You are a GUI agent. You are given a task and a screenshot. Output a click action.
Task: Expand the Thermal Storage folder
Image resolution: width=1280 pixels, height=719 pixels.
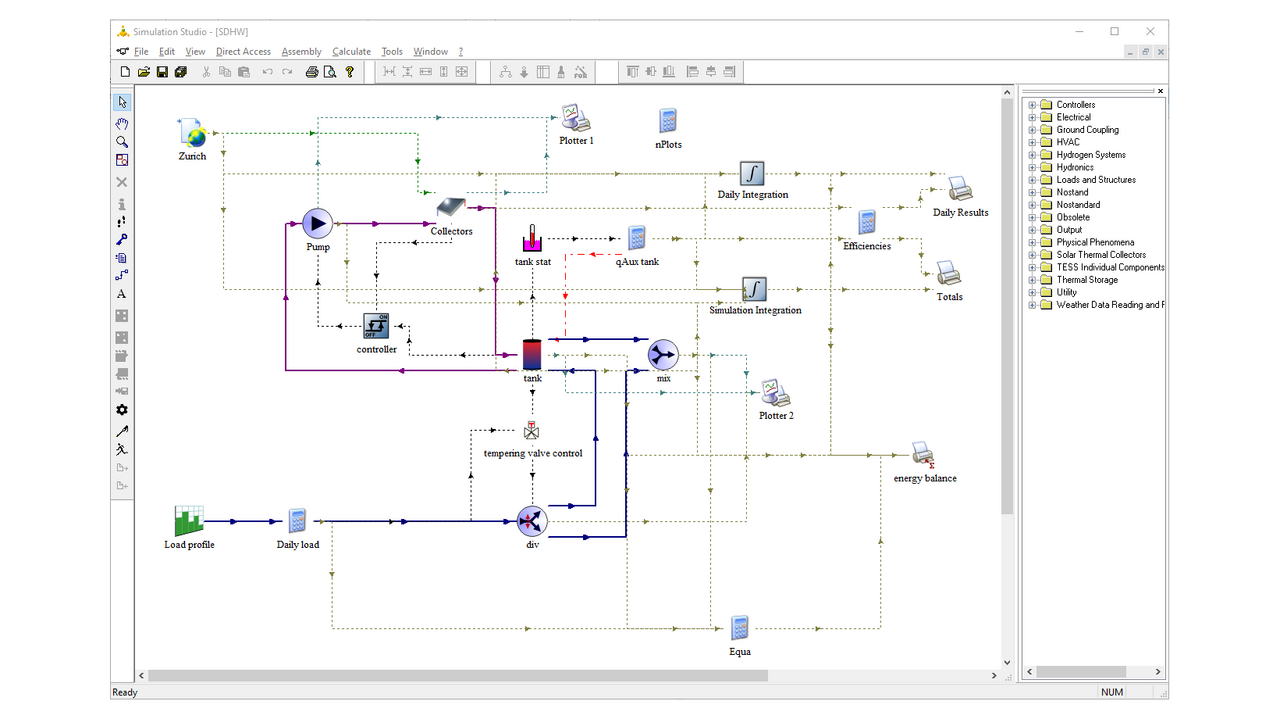coord(1032,280)
